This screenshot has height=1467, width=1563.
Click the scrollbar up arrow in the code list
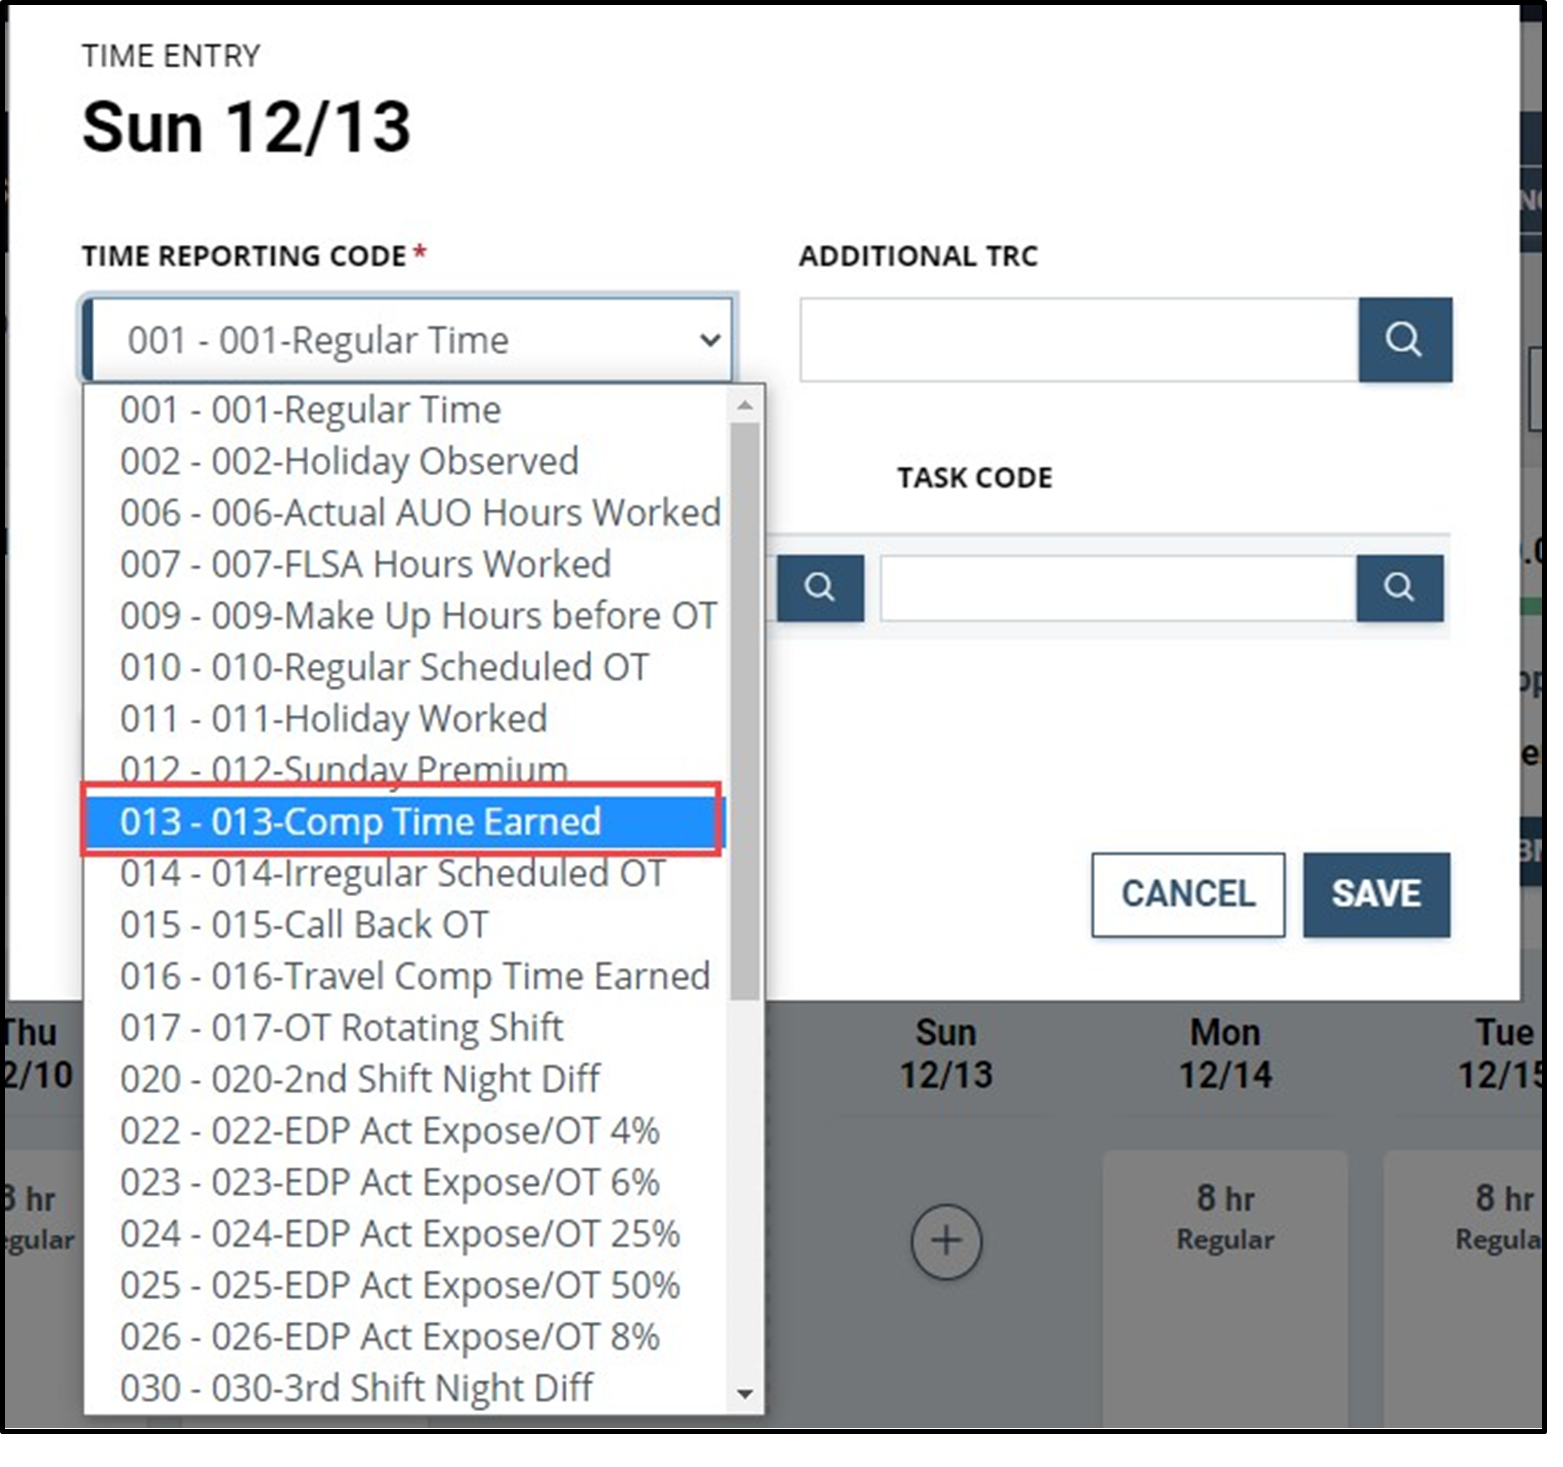coord(745,404)
